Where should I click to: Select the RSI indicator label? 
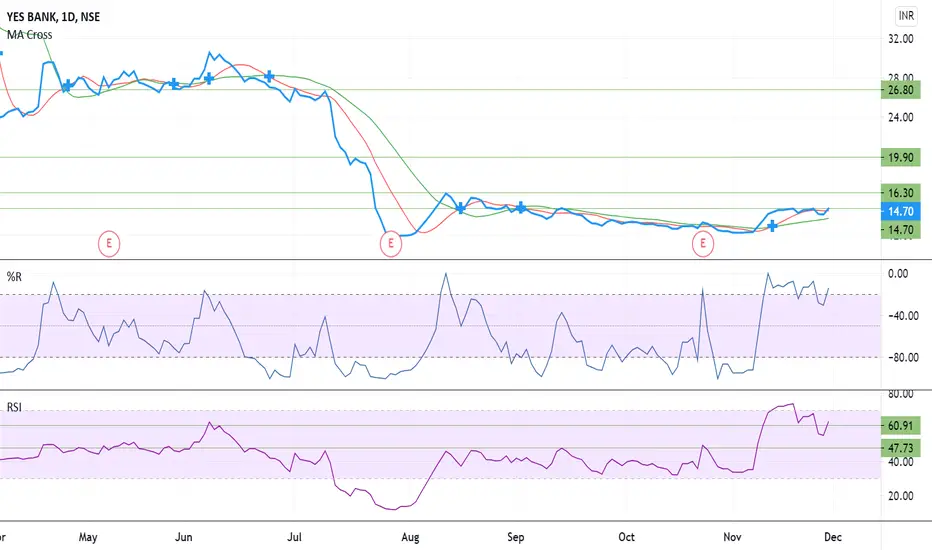coord(14,407)
